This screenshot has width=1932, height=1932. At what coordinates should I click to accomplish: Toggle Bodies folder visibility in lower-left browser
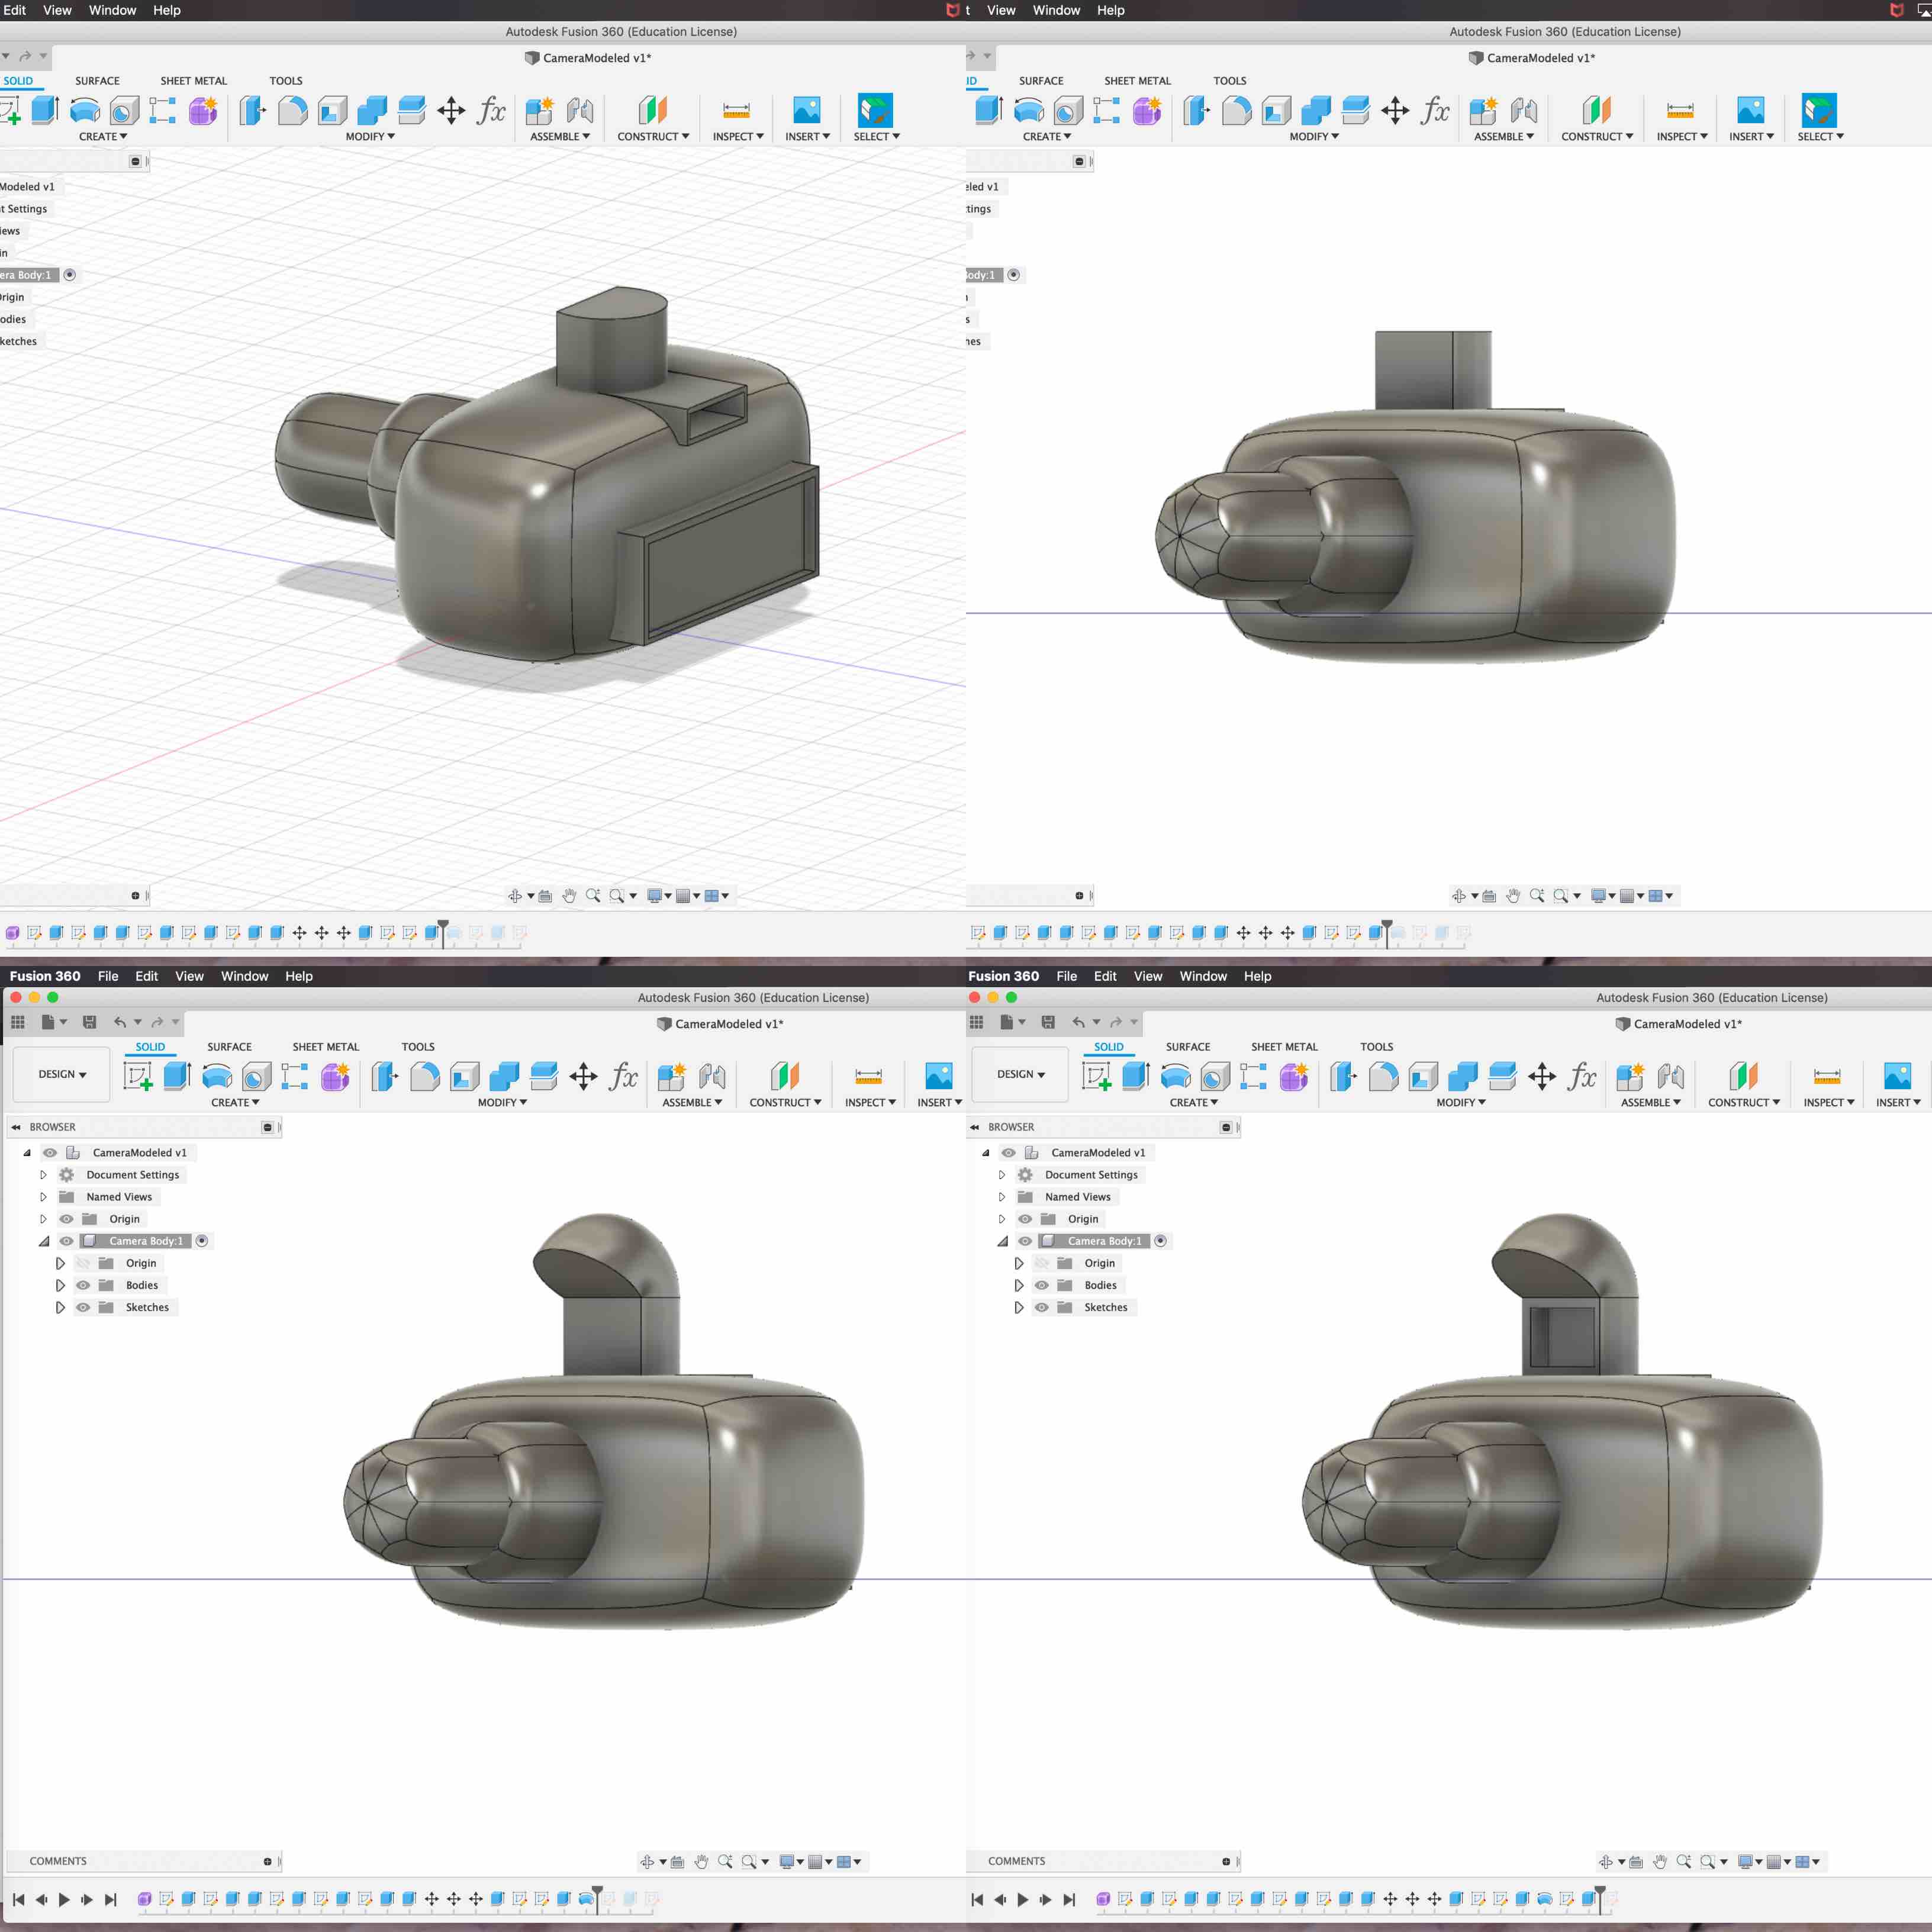(83, 1285)
